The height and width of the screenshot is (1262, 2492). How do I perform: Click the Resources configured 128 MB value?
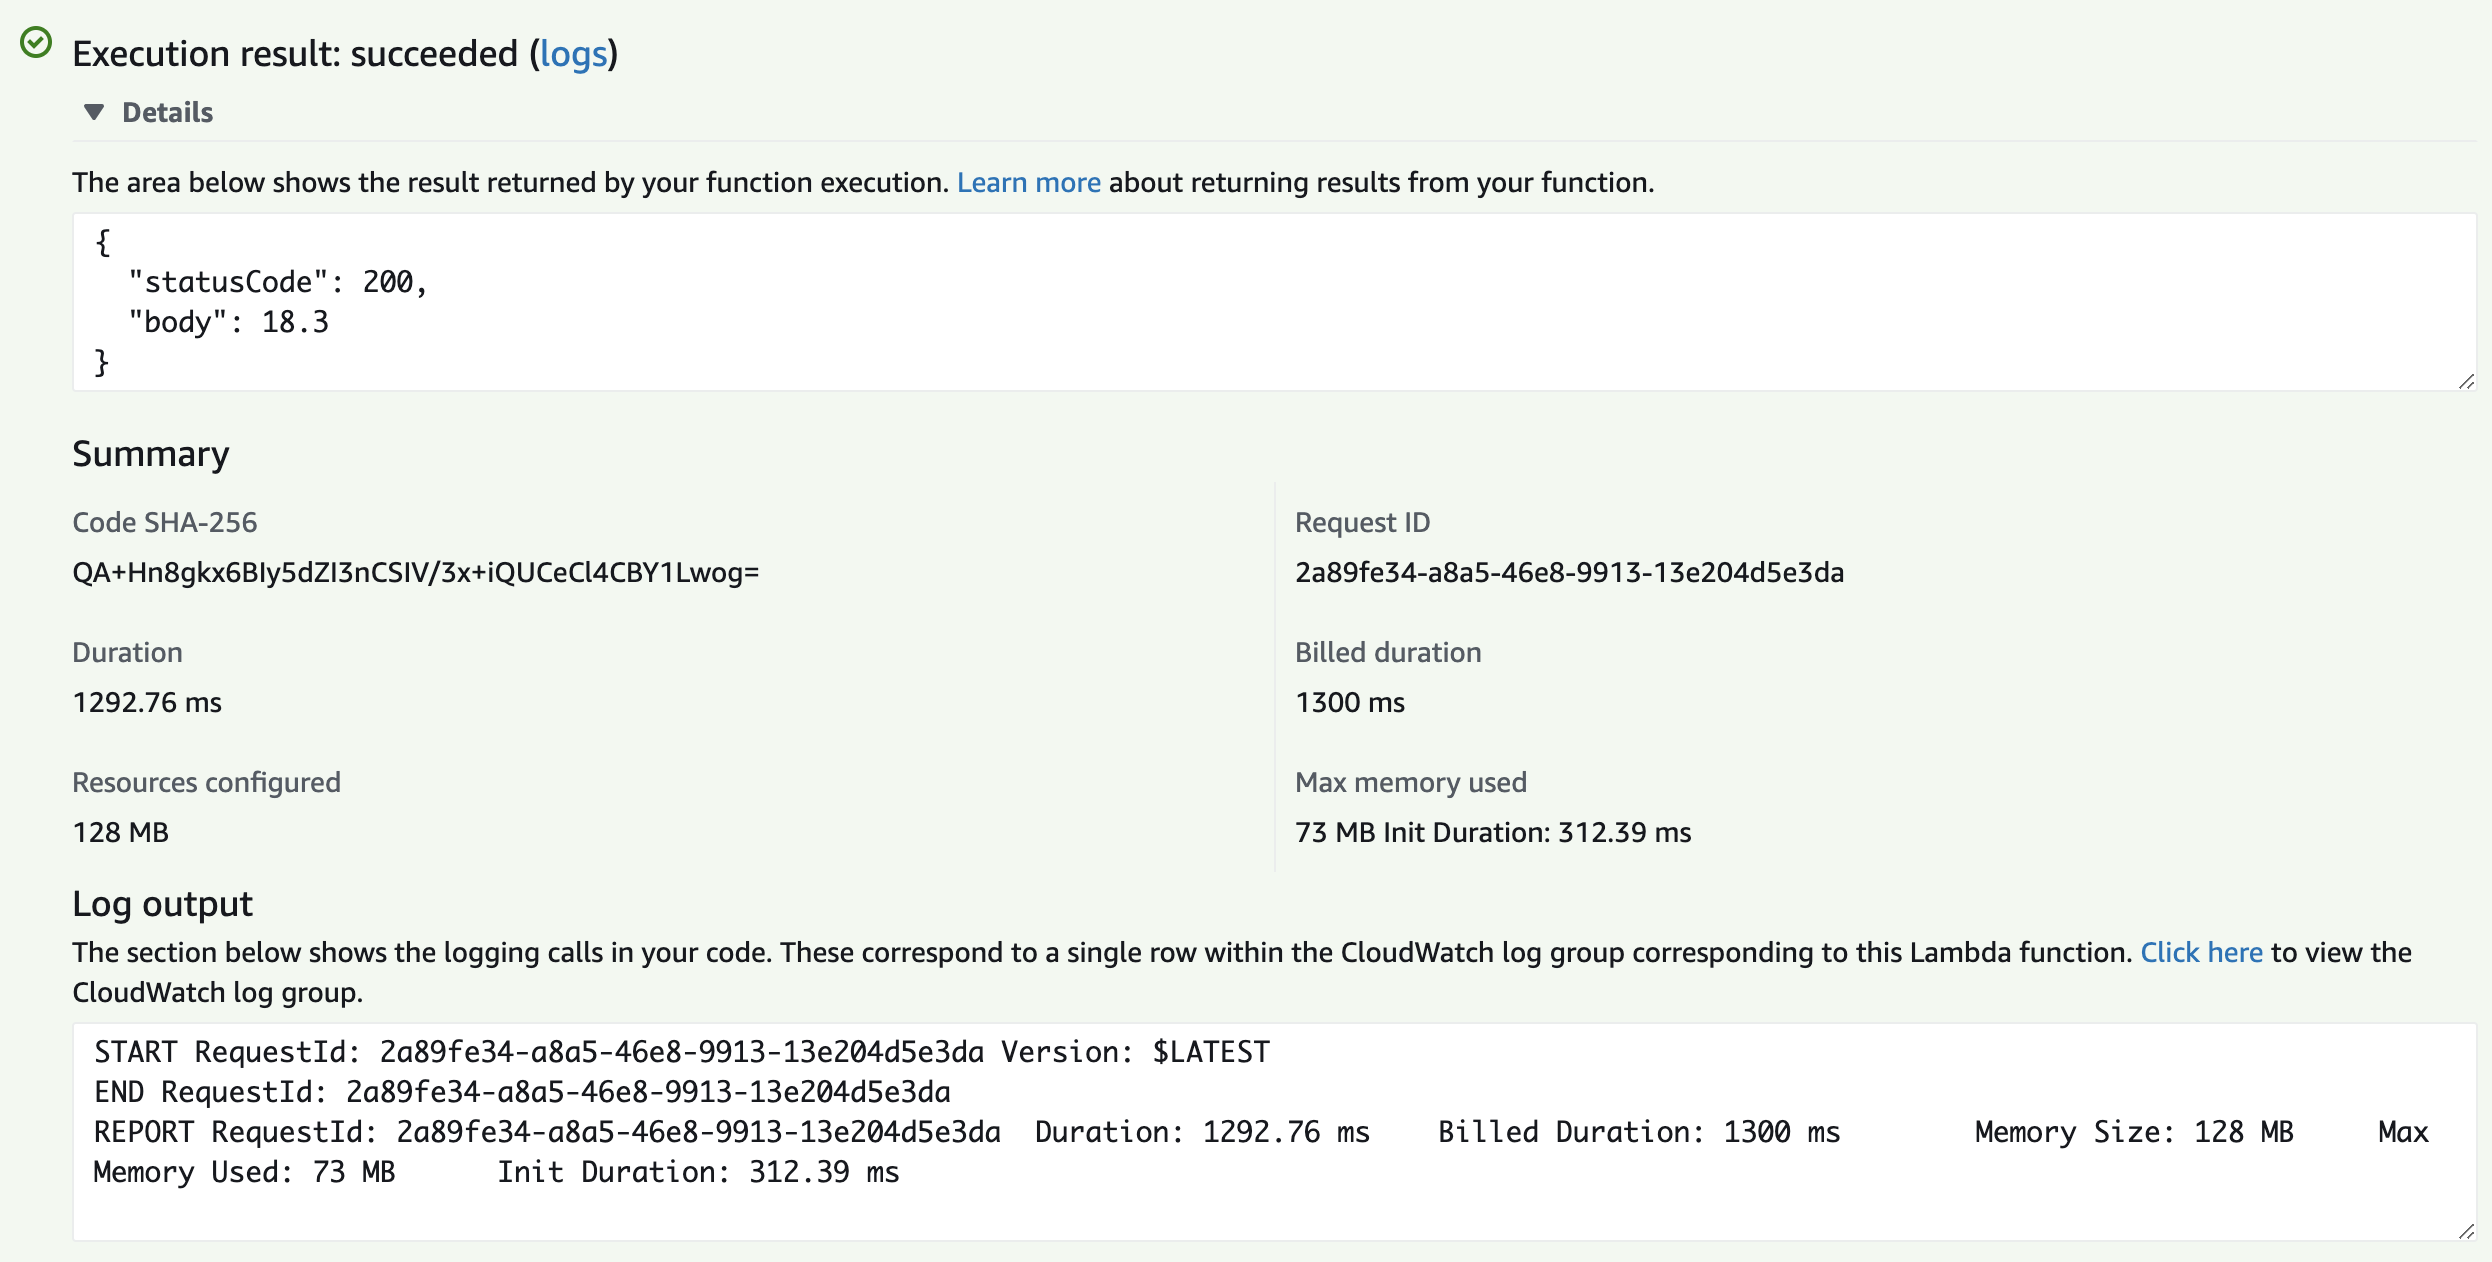coord(120,832)
